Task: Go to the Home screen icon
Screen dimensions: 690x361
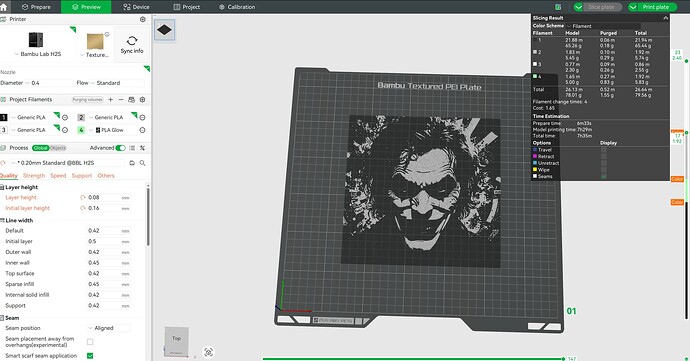Action: pyautogui.click(x=4, y=7)
